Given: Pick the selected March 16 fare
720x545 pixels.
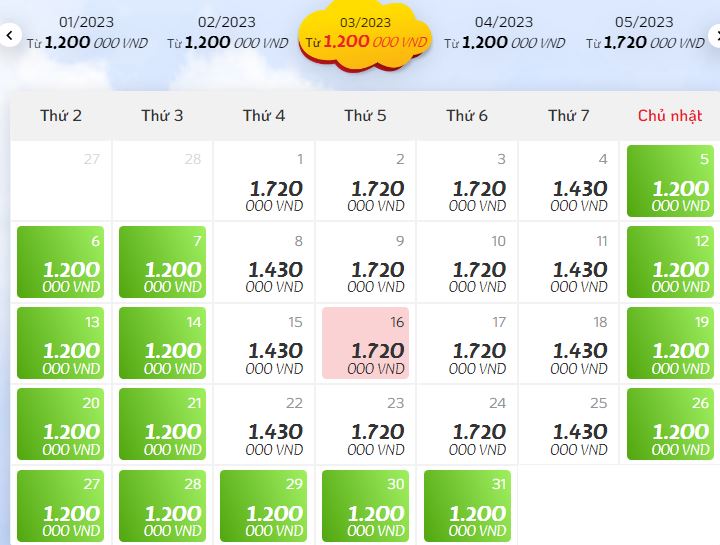Looking at the screenshot, I should [365, 343].
